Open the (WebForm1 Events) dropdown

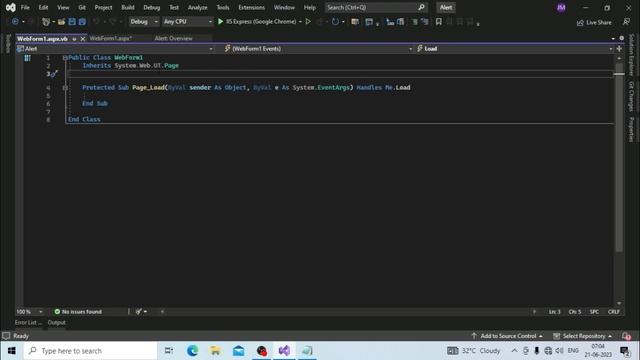318,49
